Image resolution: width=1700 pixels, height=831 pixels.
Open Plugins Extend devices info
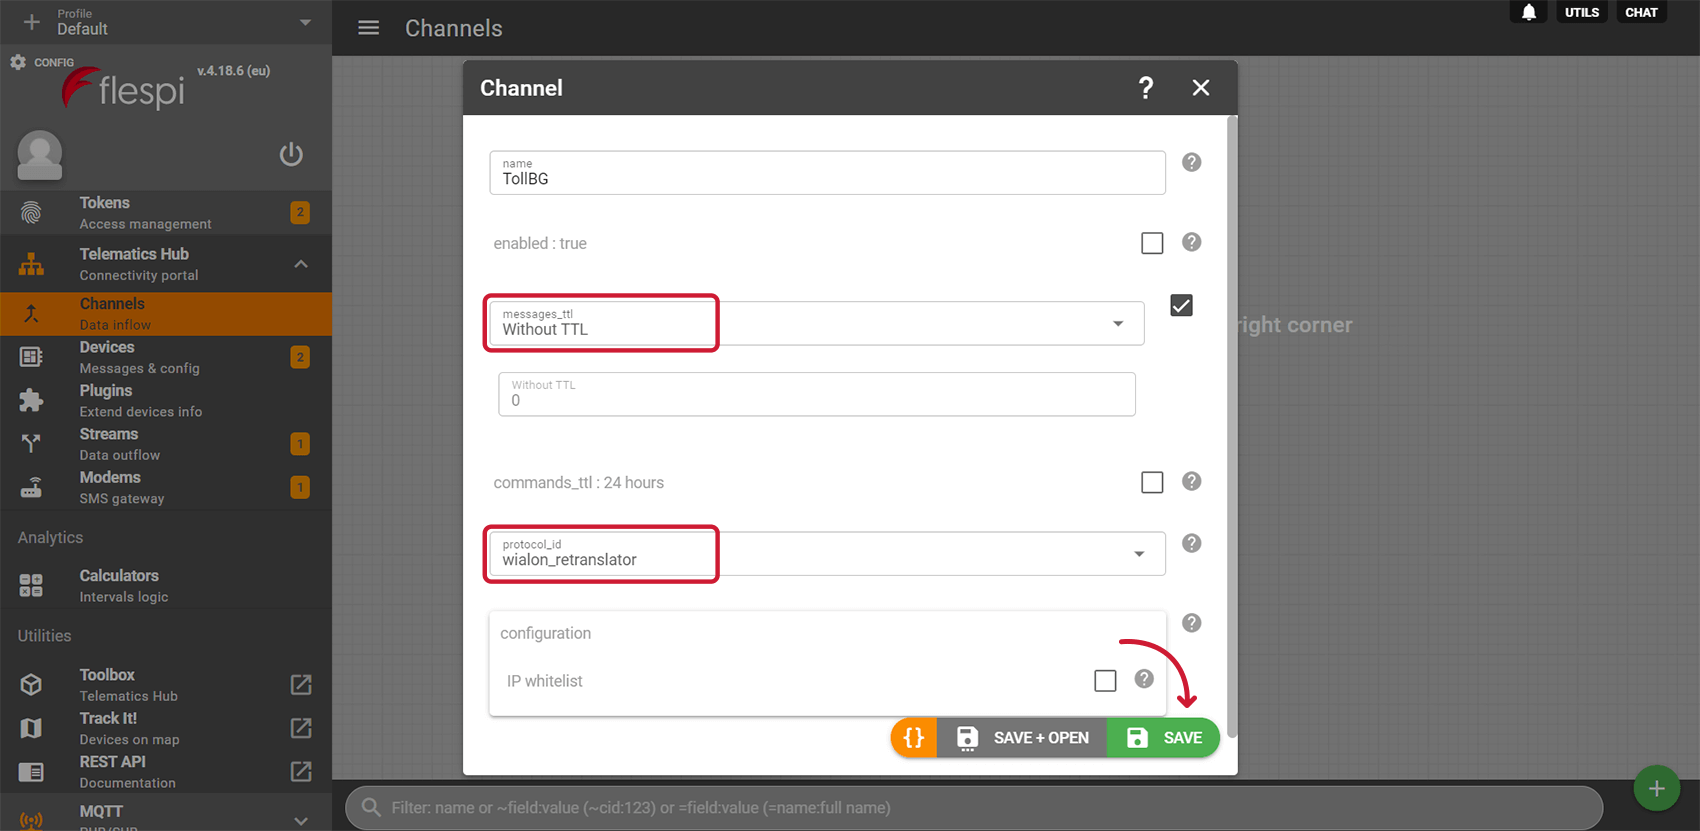click(x=165, y=400)
